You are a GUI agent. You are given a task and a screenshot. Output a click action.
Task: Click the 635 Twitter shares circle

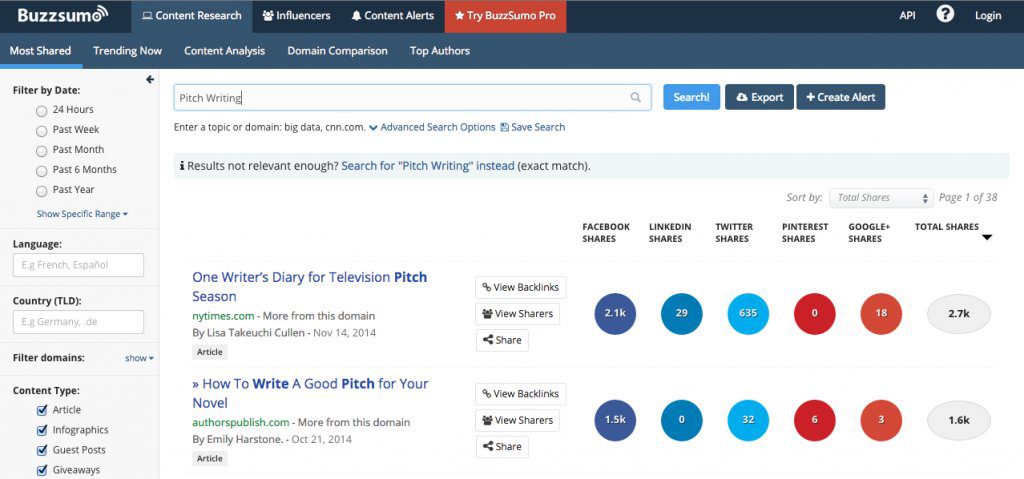[748, 314]
